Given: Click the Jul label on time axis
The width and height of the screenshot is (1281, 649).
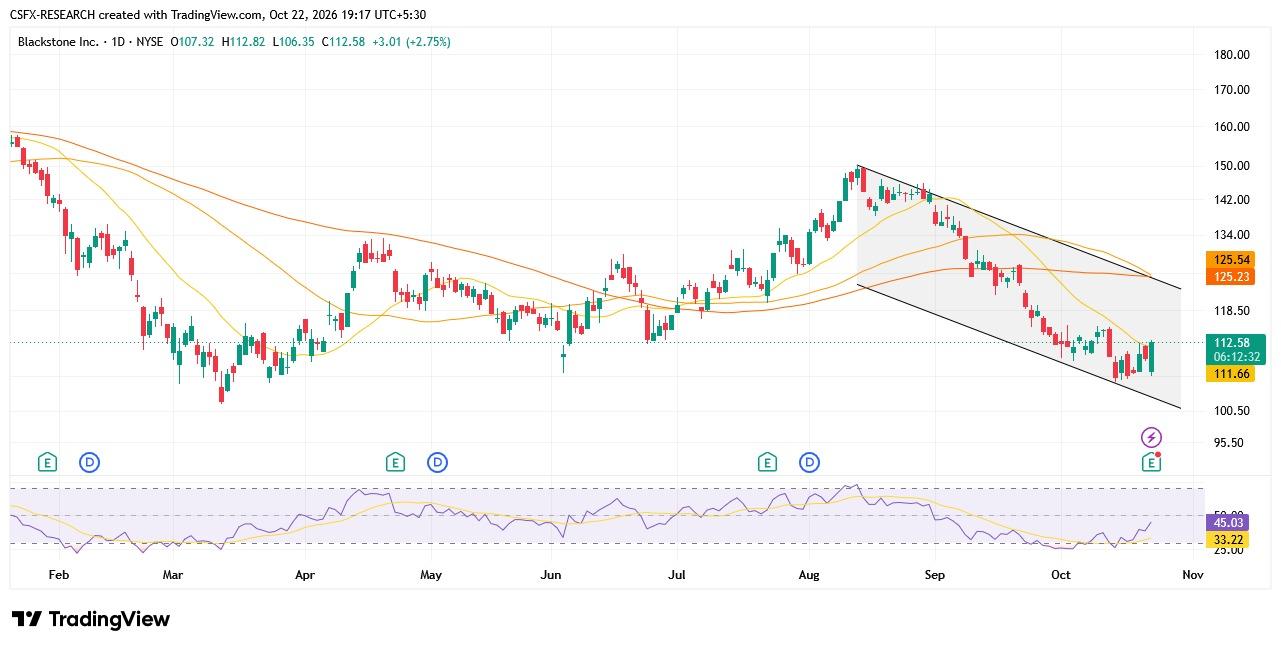Looking at the screenshot, I should [x=676, y=575].
